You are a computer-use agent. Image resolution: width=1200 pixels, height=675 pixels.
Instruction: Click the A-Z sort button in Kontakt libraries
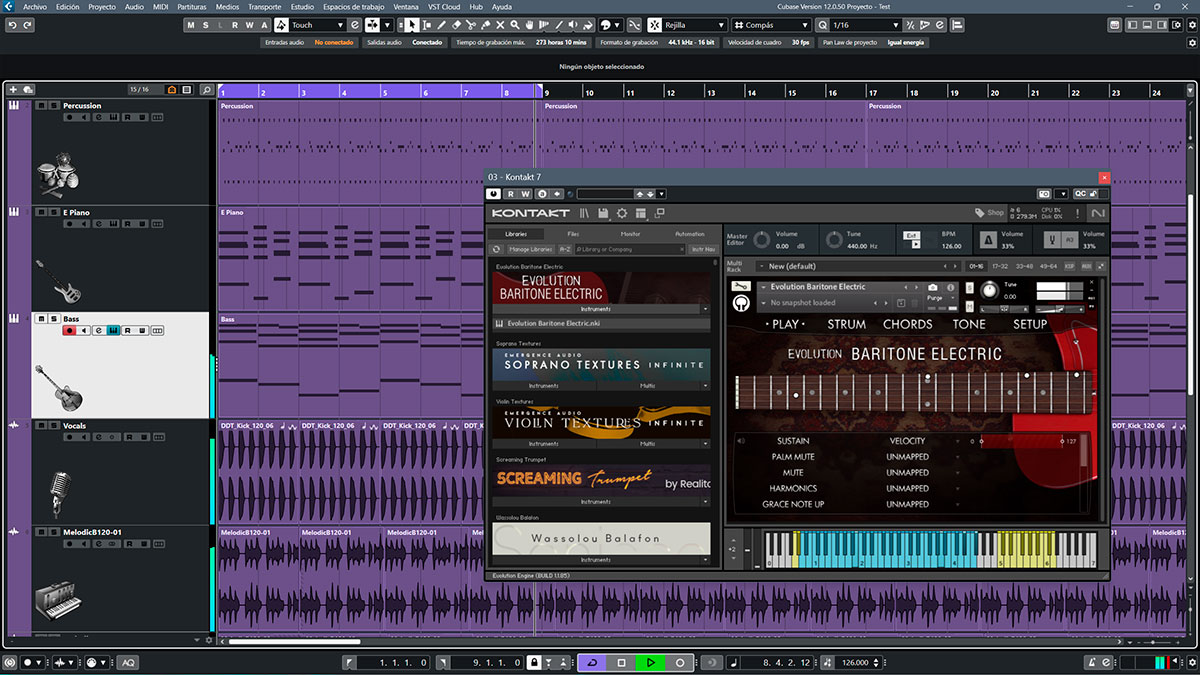[x=565, y=249]
